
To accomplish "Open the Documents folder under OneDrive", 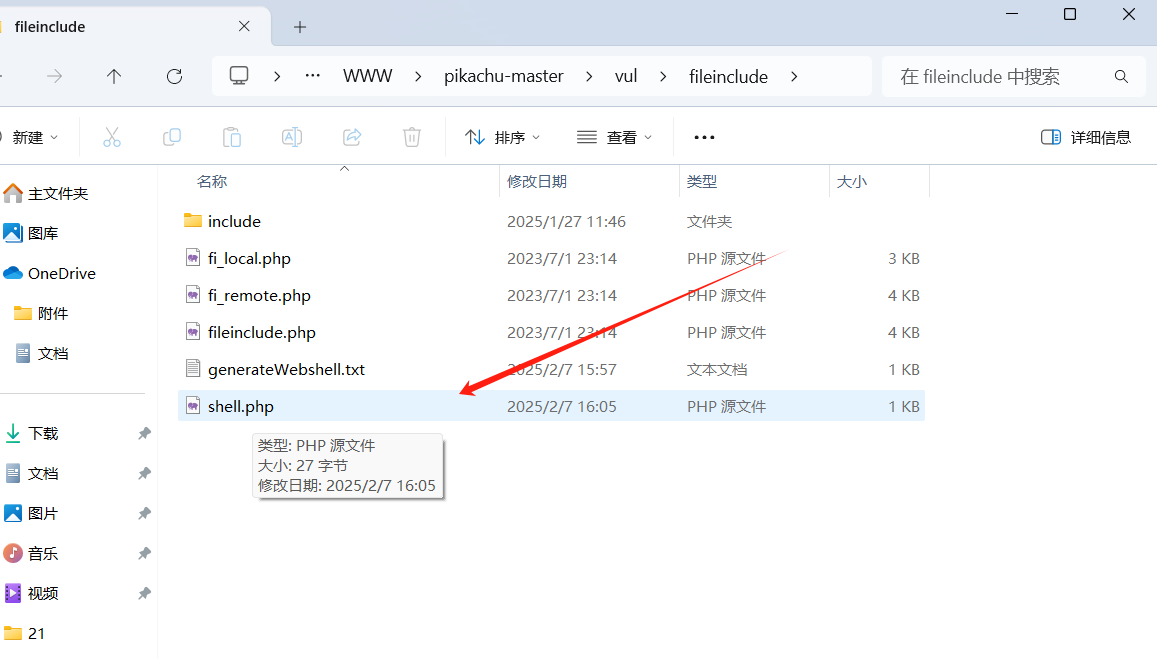I will click(41, 353).
